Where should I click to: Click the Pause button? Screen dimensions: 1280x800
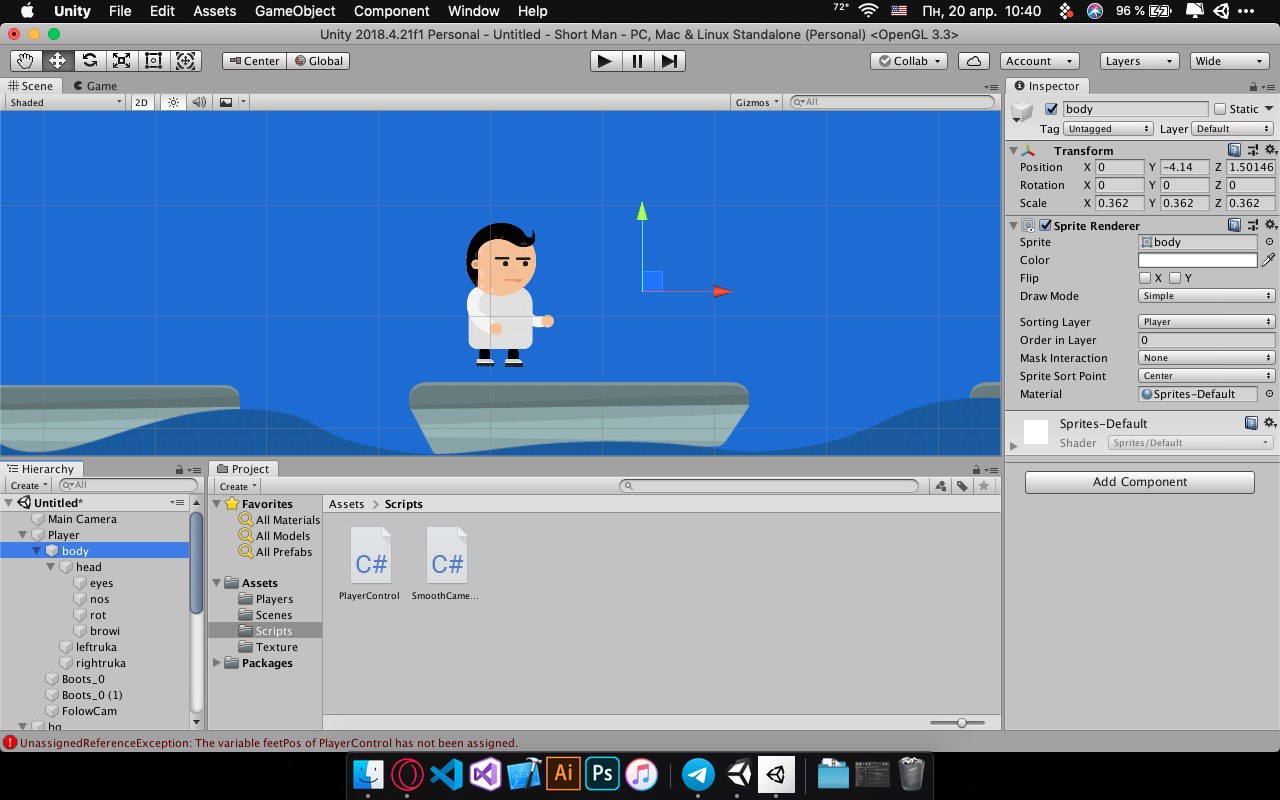tap(637, 61)
